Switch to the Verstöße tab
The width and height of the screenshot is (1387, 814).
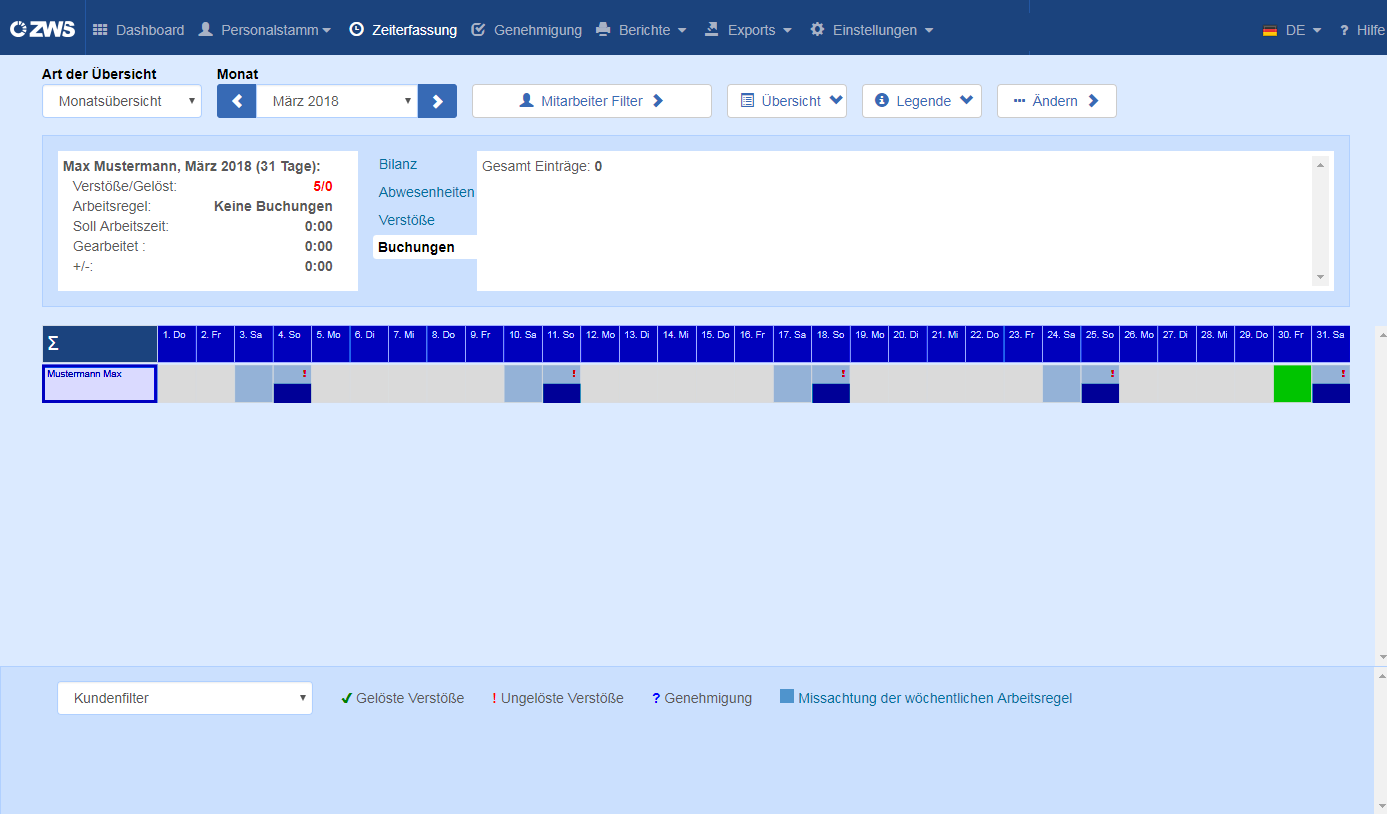(407, 220)
